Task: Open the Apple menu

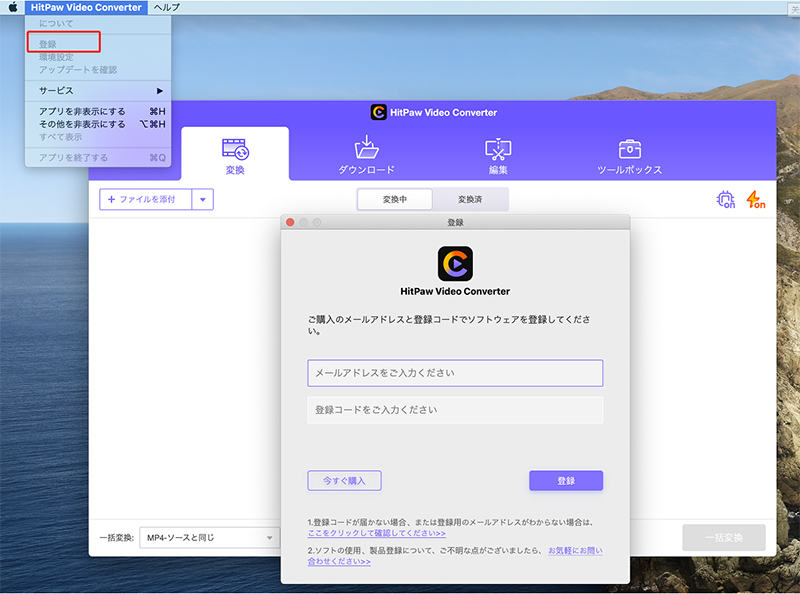Action: tap(13, 7)
